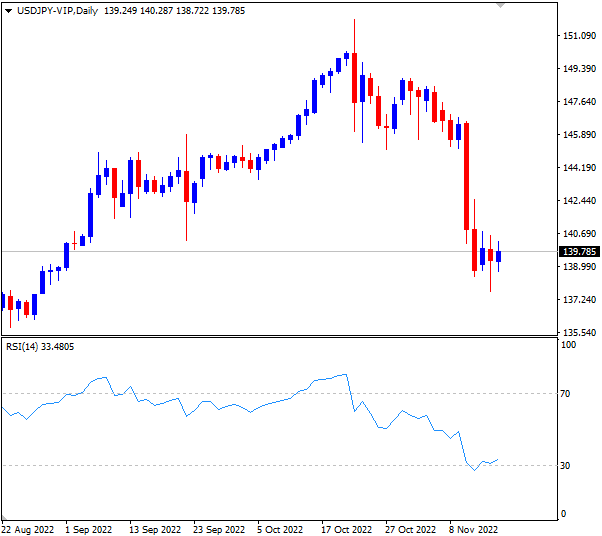Click RSI scale level 30
Image resolution: width=602 pixels, height=536 pixels.
(x=565, y=465)
